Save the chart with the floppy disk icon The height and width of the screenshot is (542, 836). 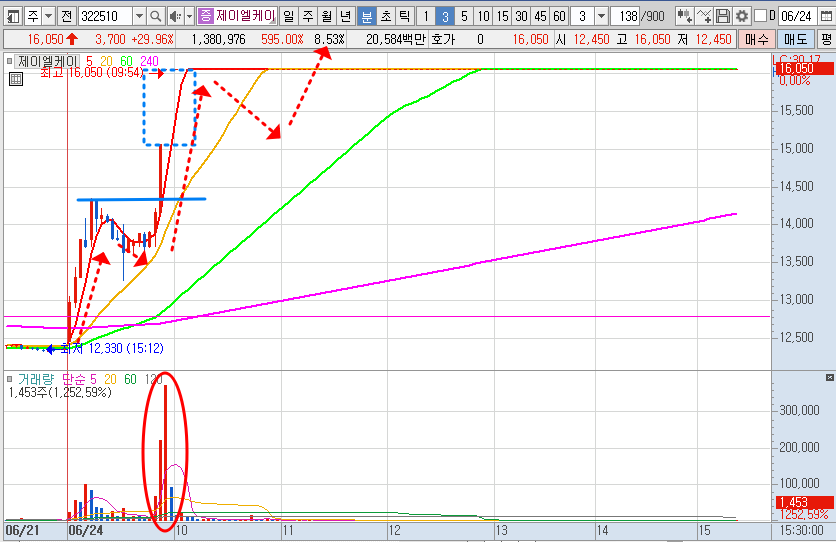(722, 16)
